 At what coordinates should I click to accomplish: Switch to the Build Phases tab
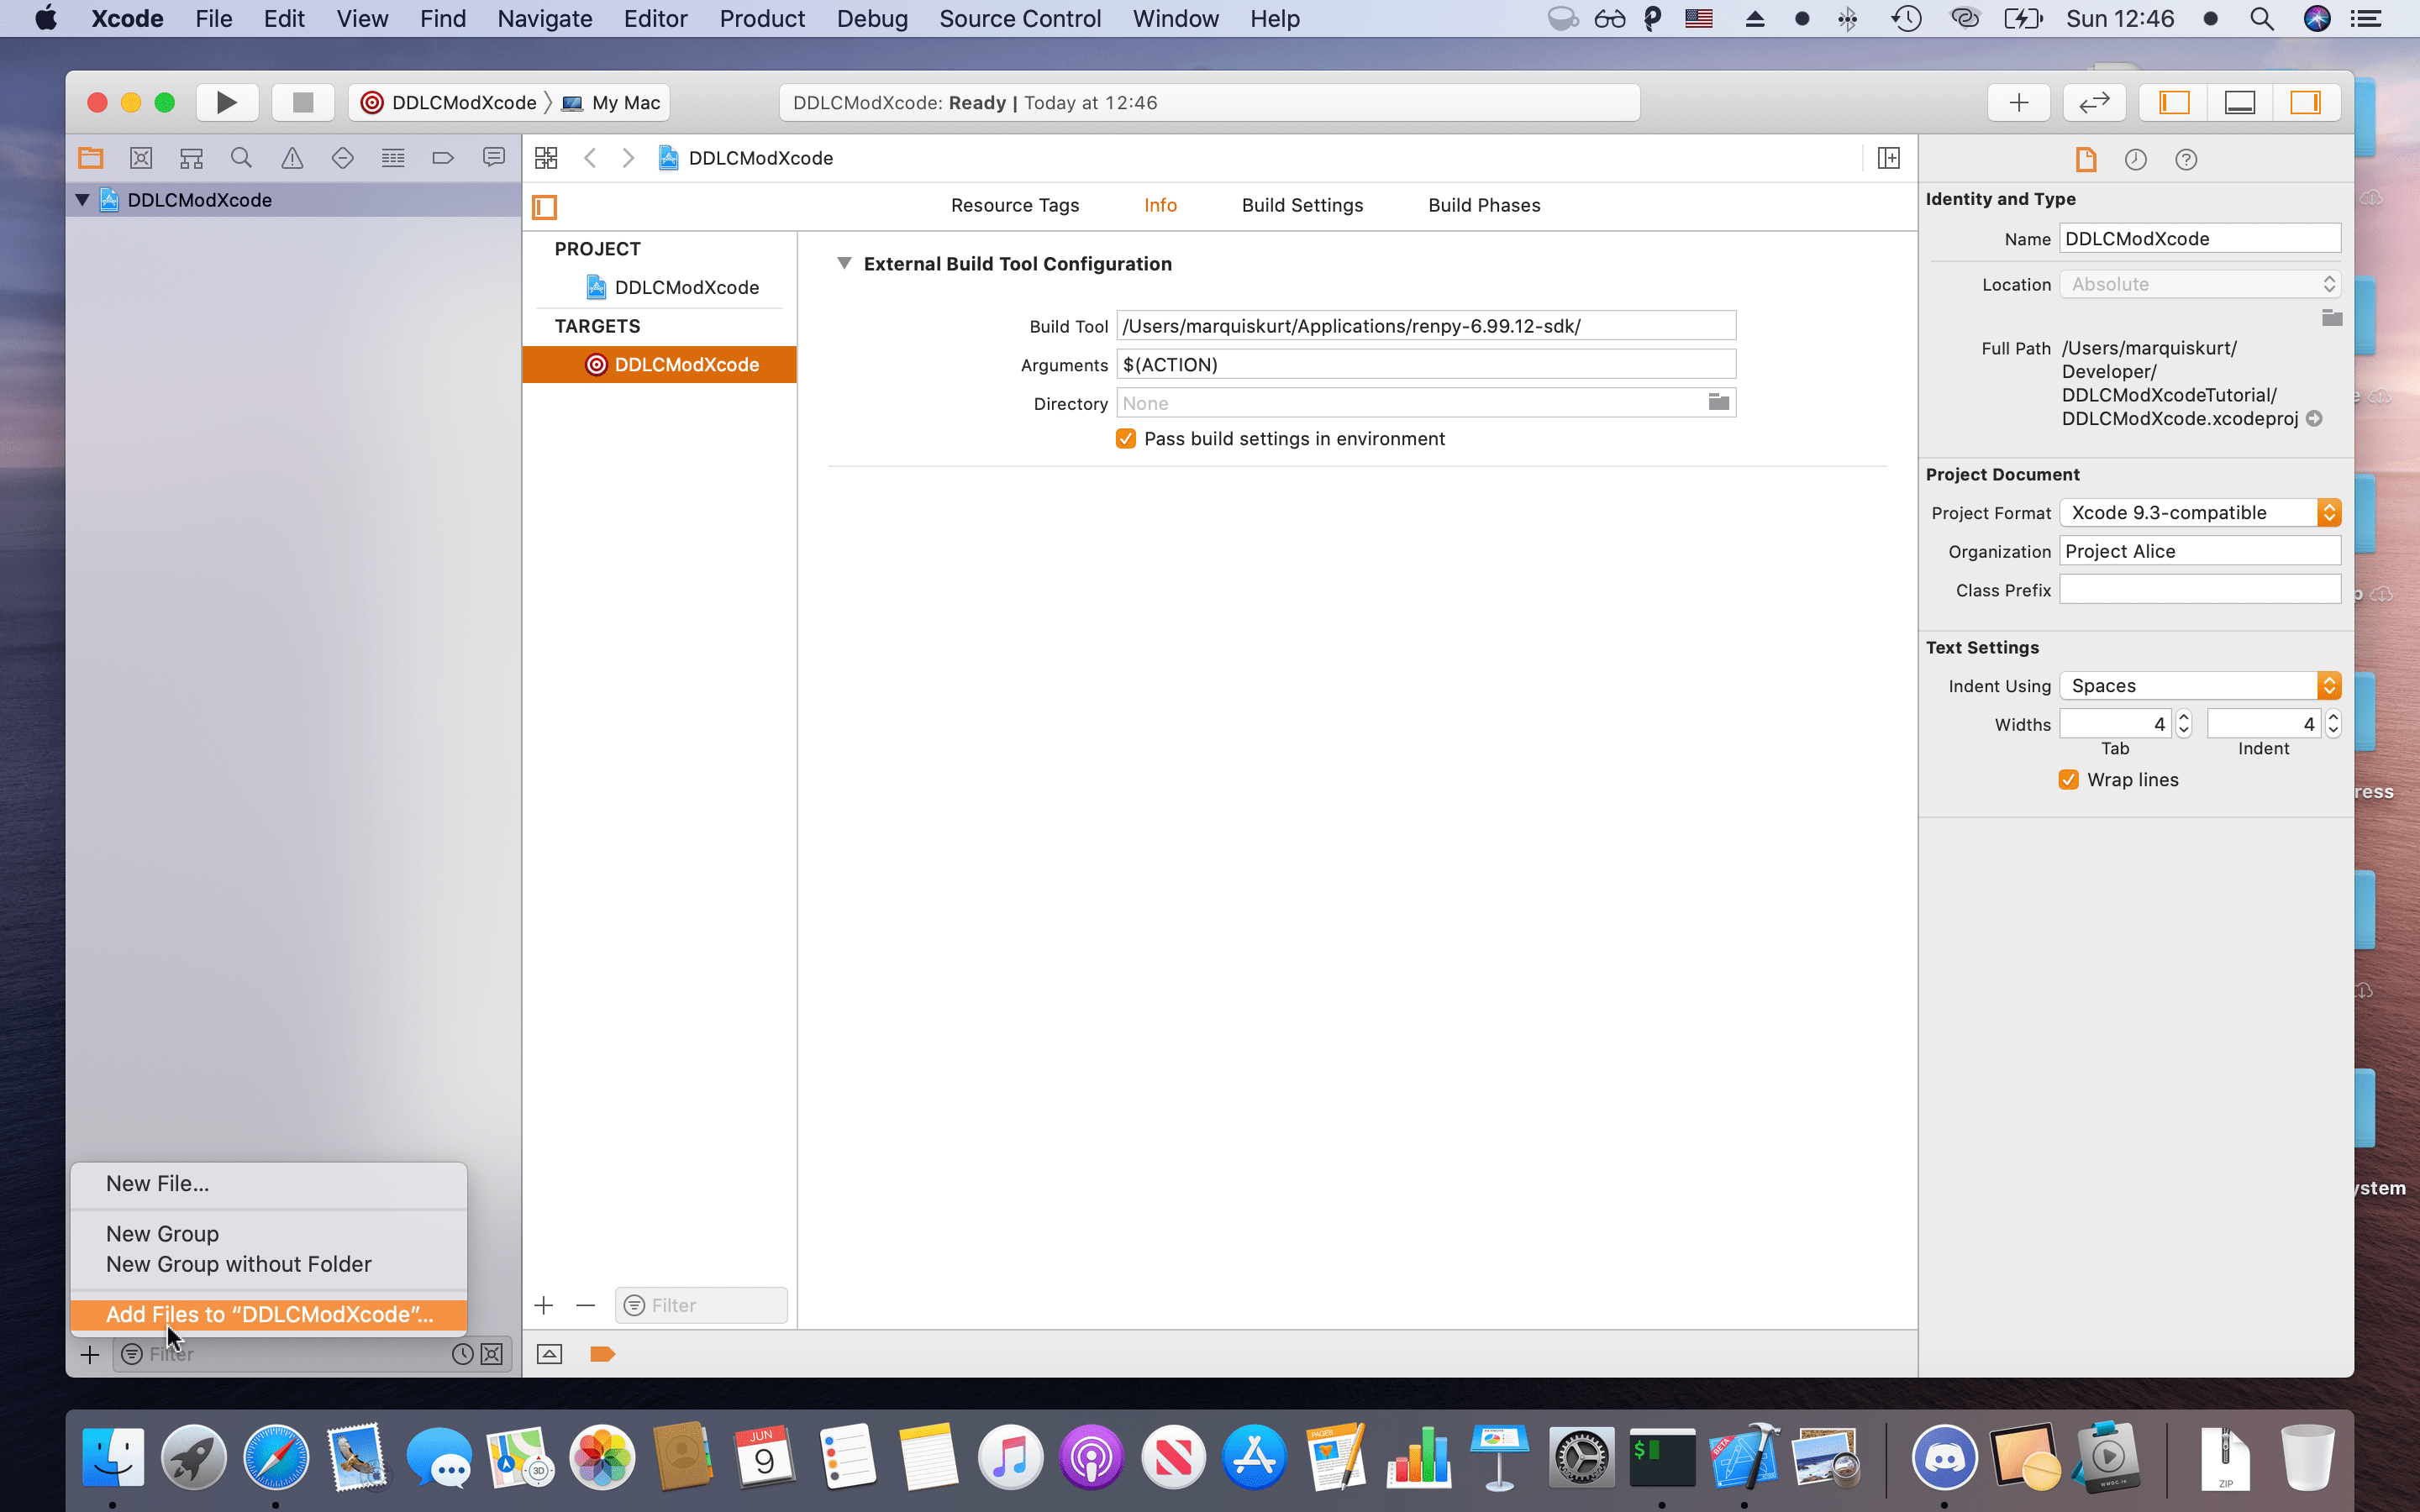coord(1484,205)
